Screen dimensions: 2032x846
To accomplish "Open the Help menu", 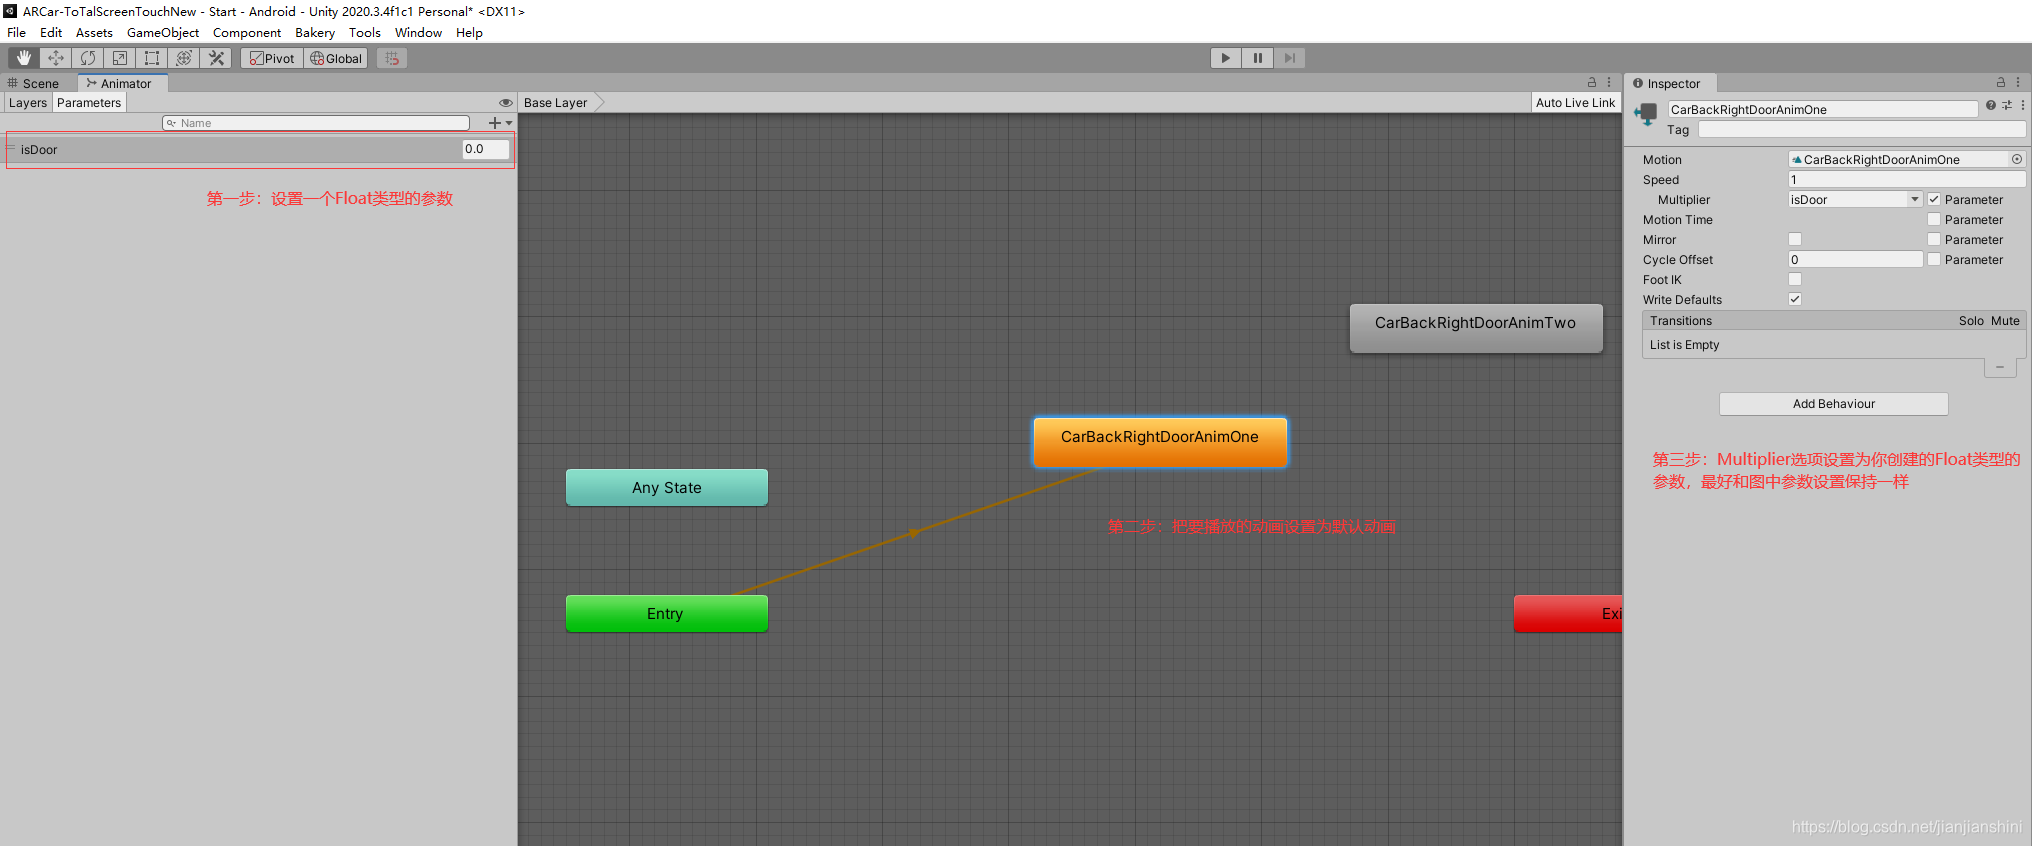I will [469, 32].
